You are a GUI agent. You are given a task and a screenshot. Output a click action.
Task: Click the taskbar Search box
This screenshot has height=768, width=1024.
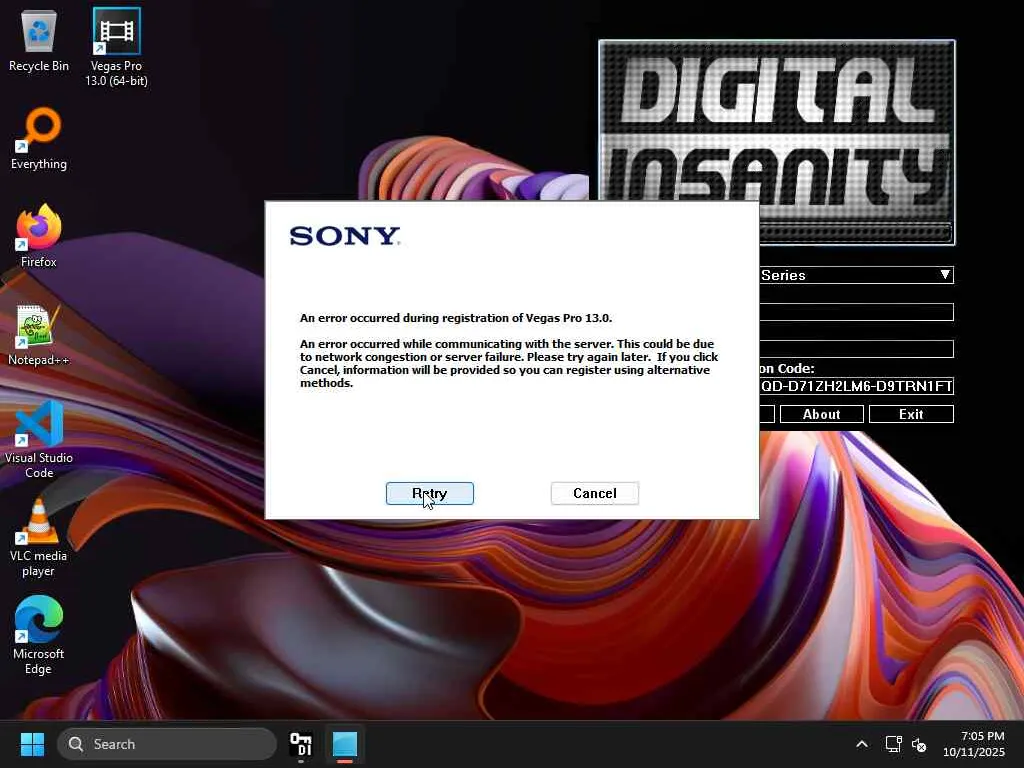(x=167, y=744)
